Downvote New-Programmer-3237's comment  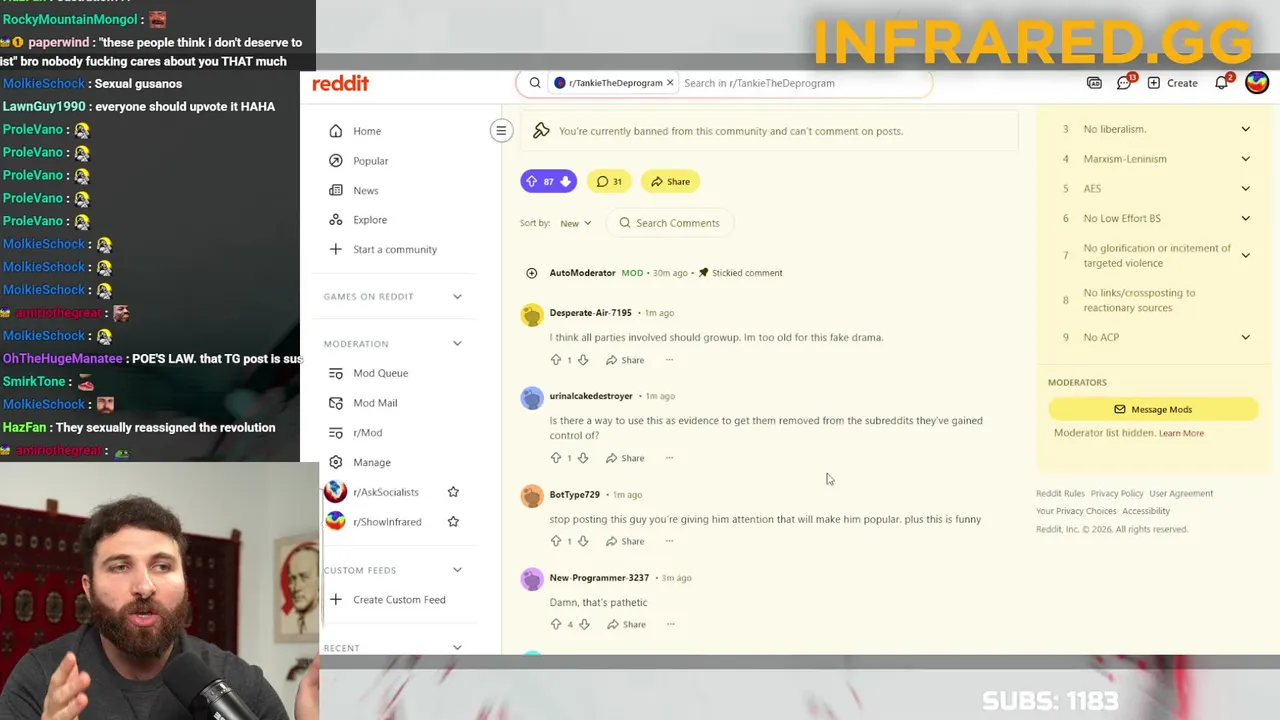point(585,624)
